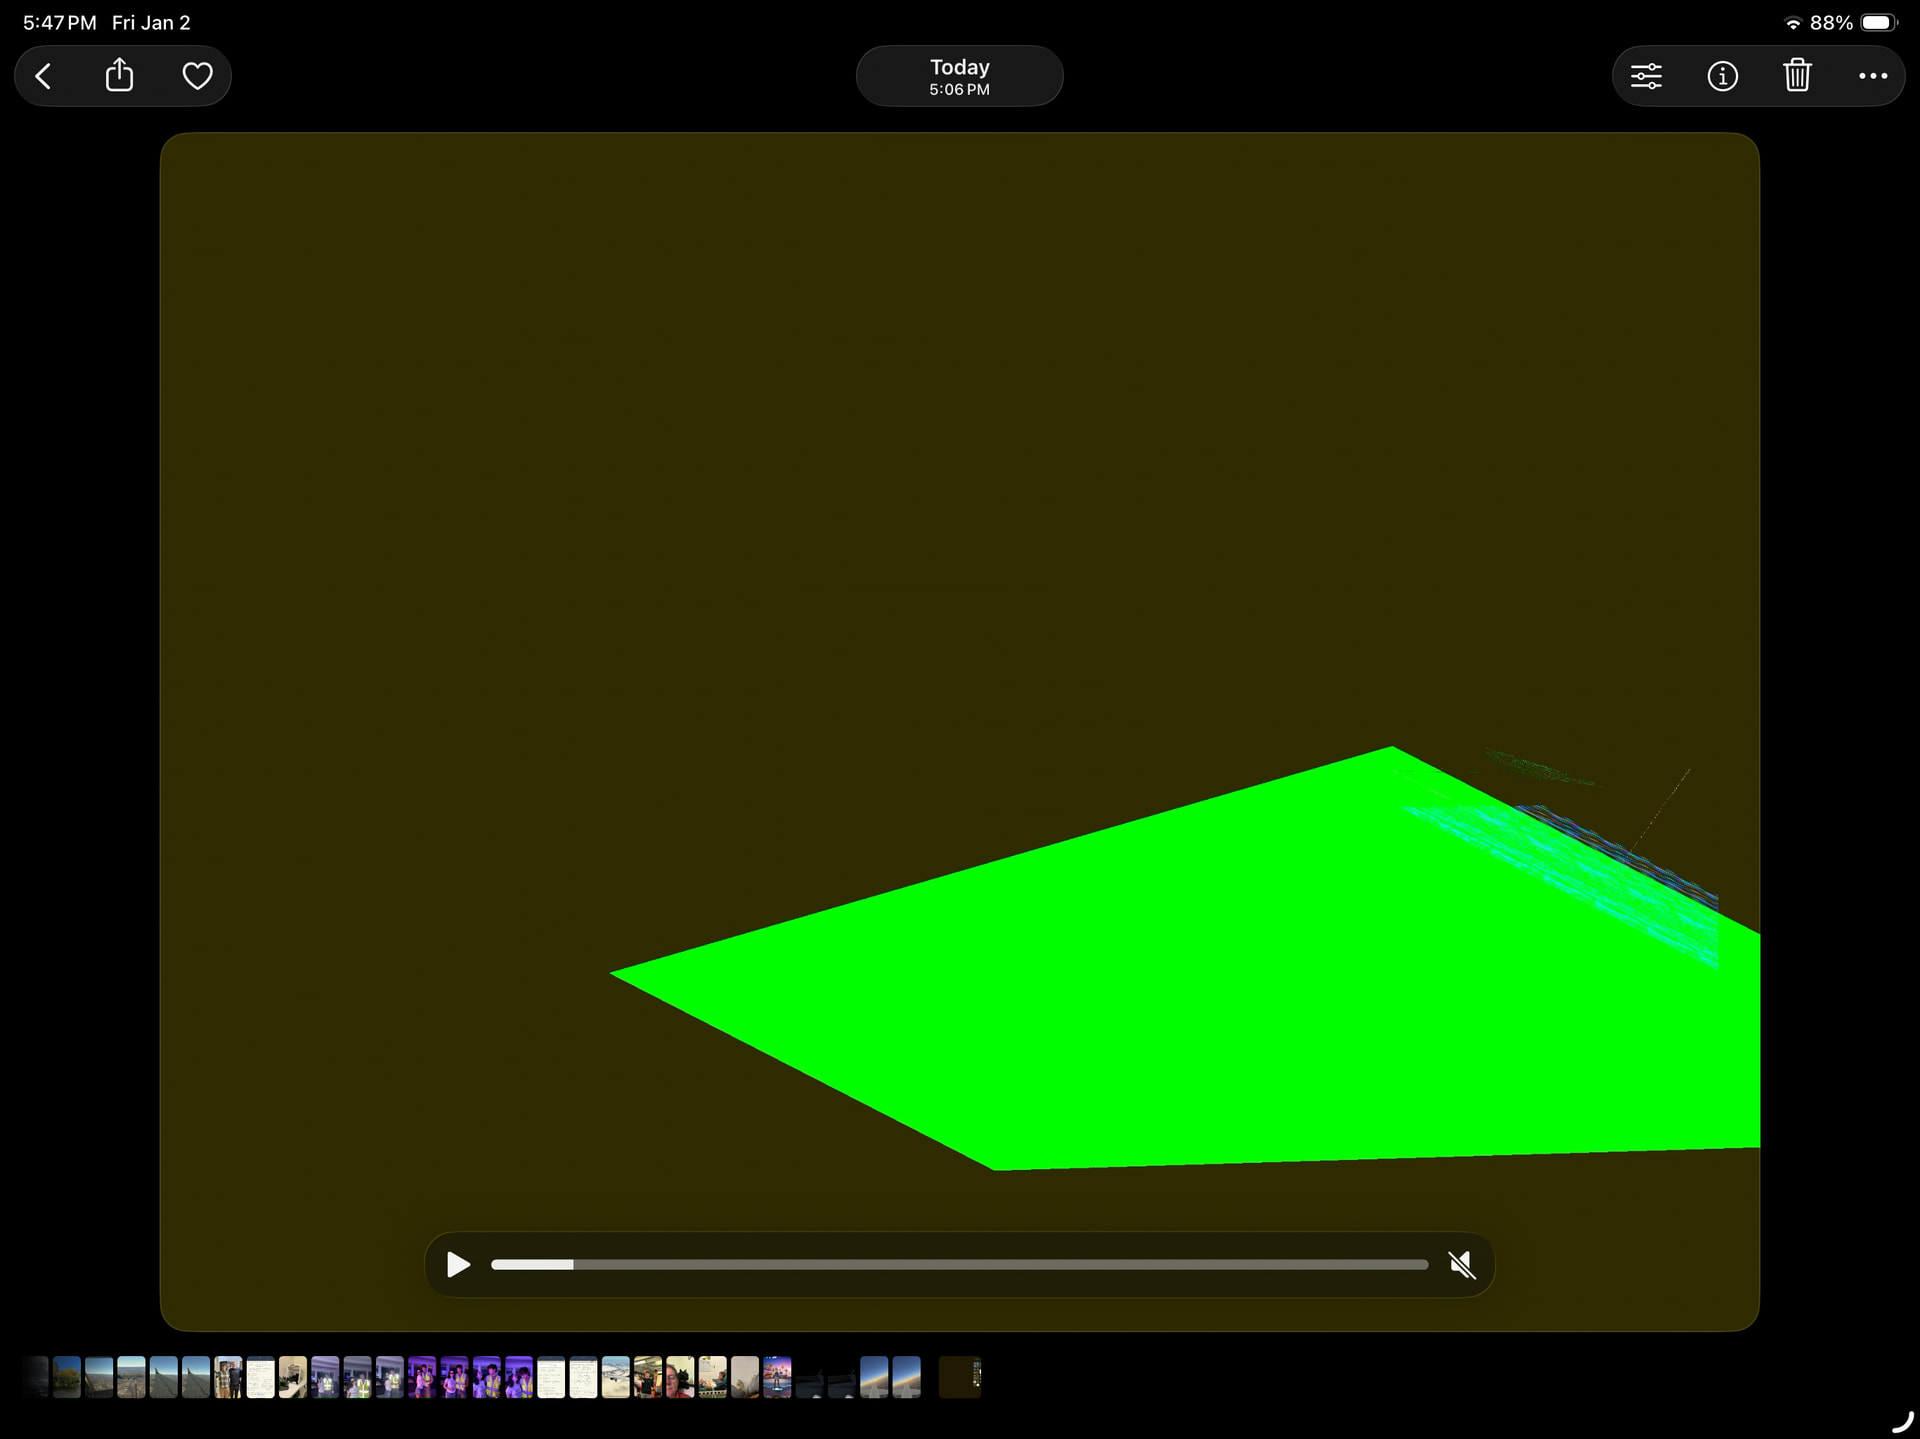Open the three-dots more menu
Image resolution: width=1920 pixels, height=1439 pixels.
coord(1872,76)
